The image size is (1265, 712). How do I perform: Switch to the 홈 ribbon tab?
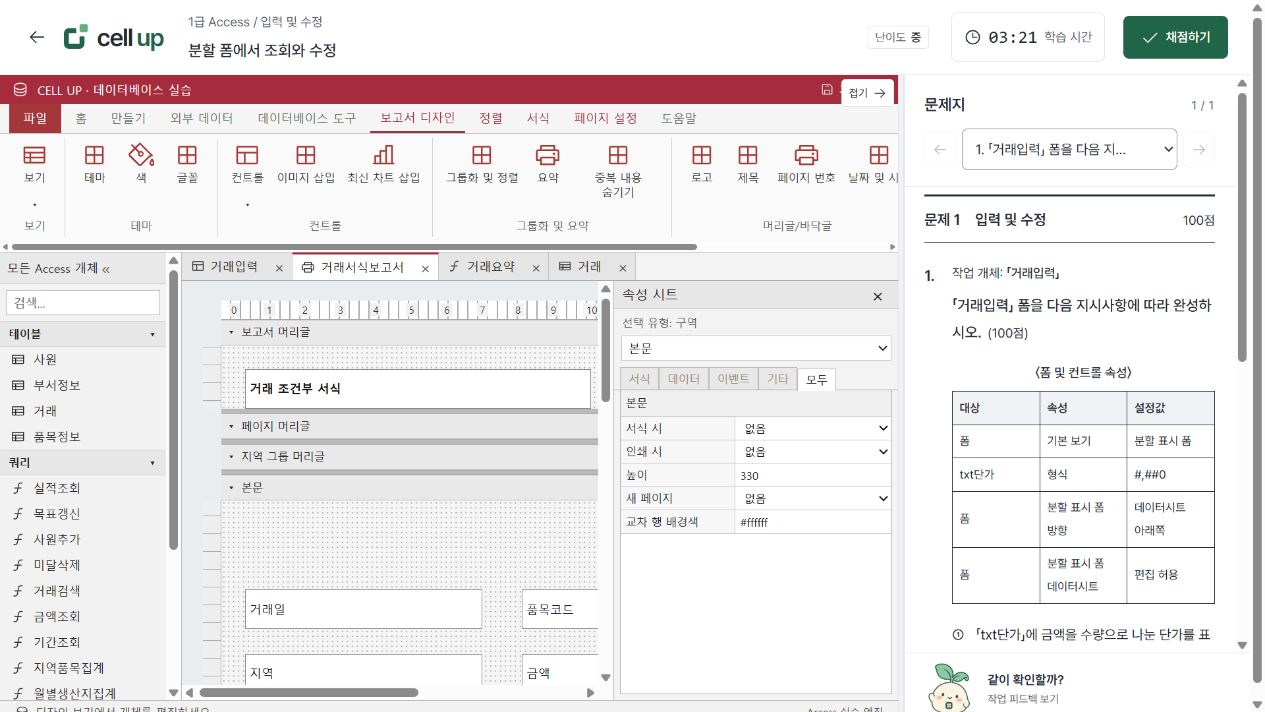pyautogui.click(x=81, y=118)
